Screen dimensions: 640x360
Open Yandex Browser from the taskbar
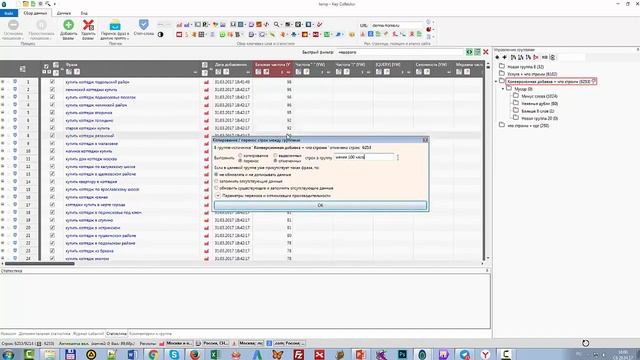(x=485, y=354)
